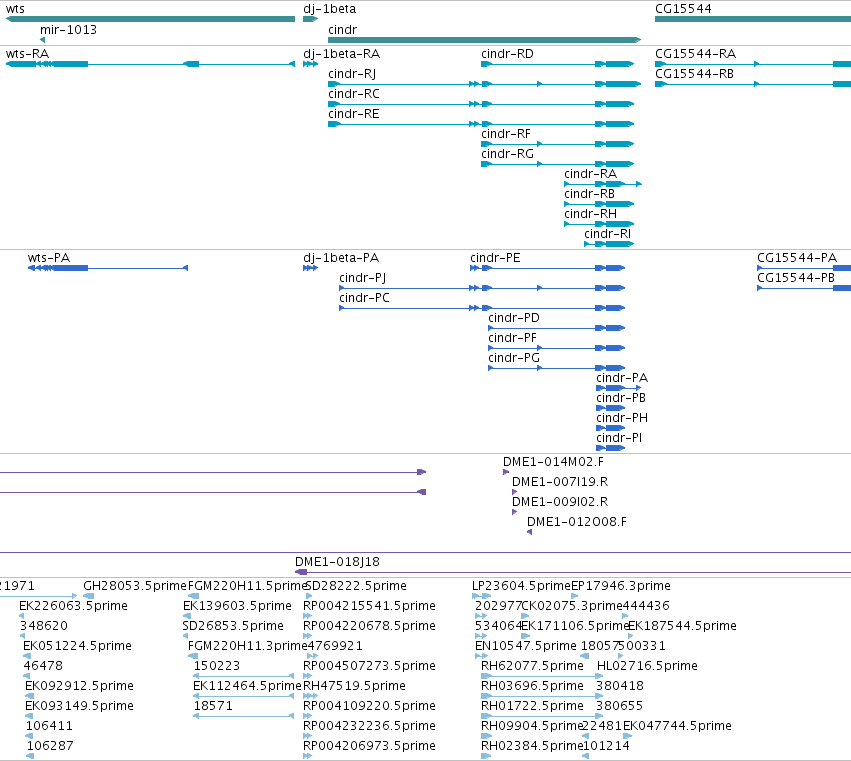Click SD26853.5prime EST label
The image size is (851, 761).
[x=233, y=626]
